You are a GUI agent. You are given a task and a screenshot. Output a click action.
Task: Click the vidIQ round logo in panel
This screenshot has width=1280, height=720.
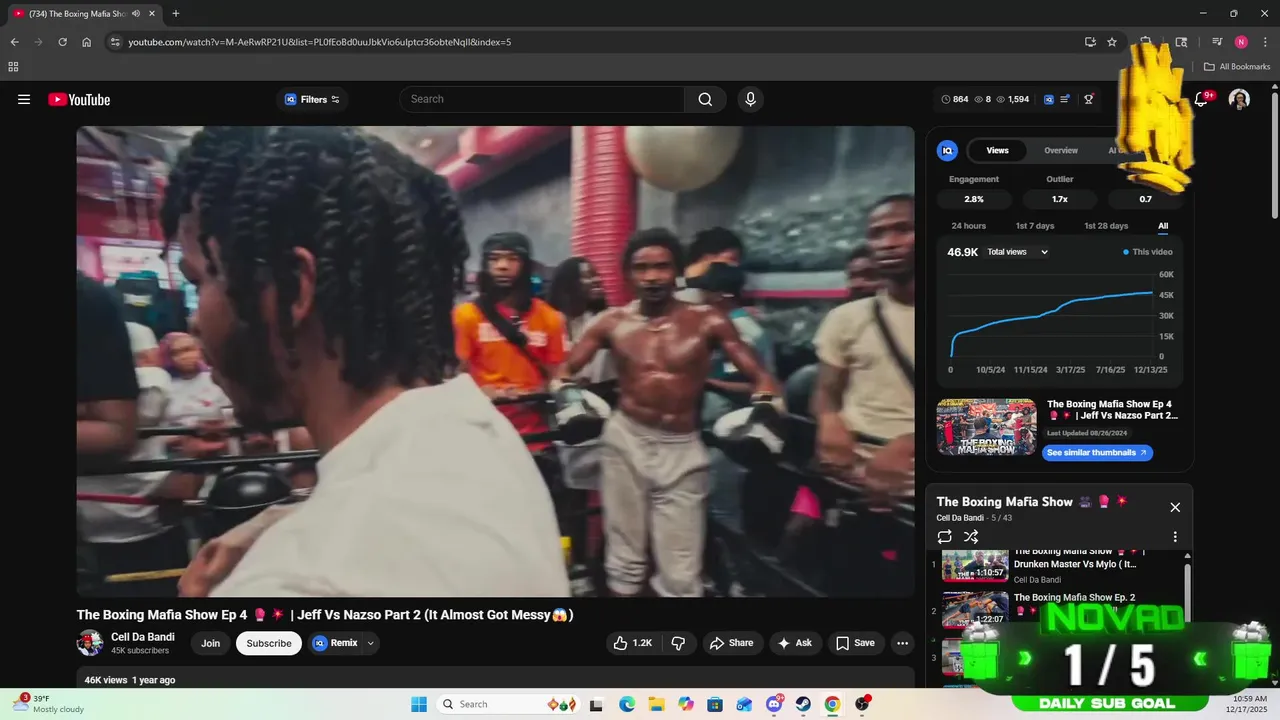click(947, 150)
